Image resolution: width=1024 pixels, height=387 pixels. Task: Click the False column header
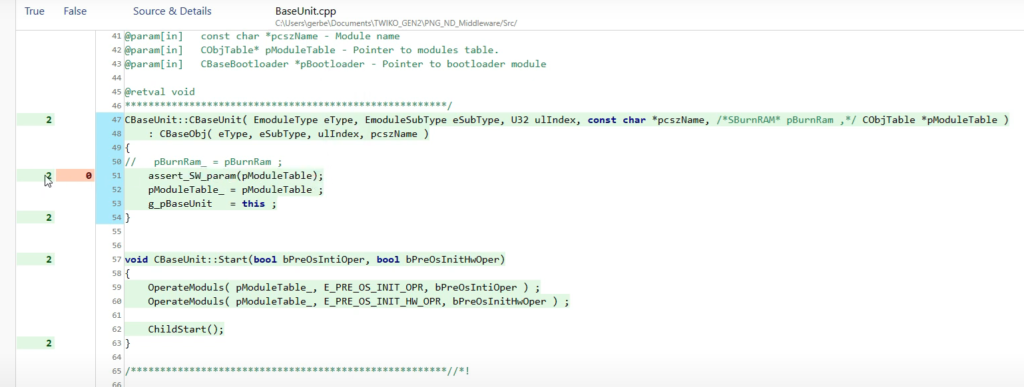[x=75, y=11]
